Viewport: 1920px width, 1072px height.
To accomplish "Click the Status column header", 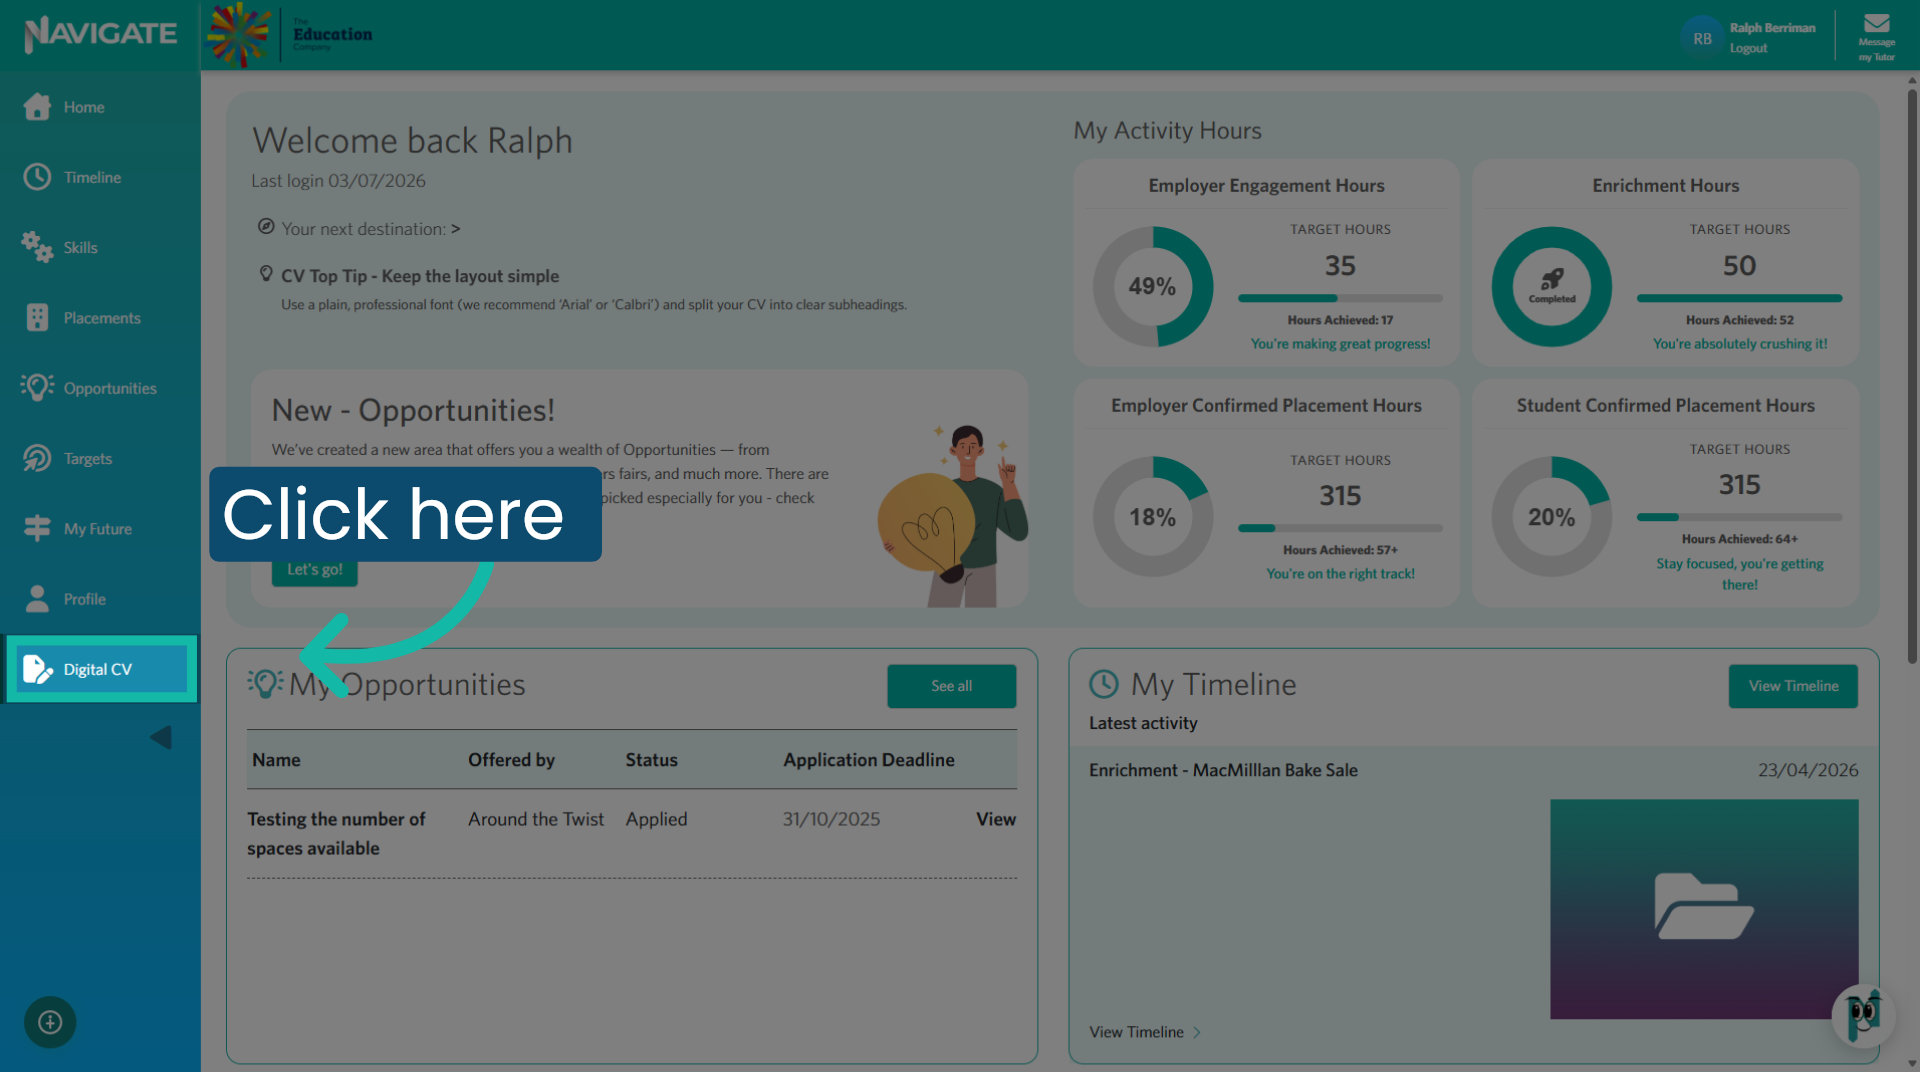I will pyautogui.click(x=651, y=760).
